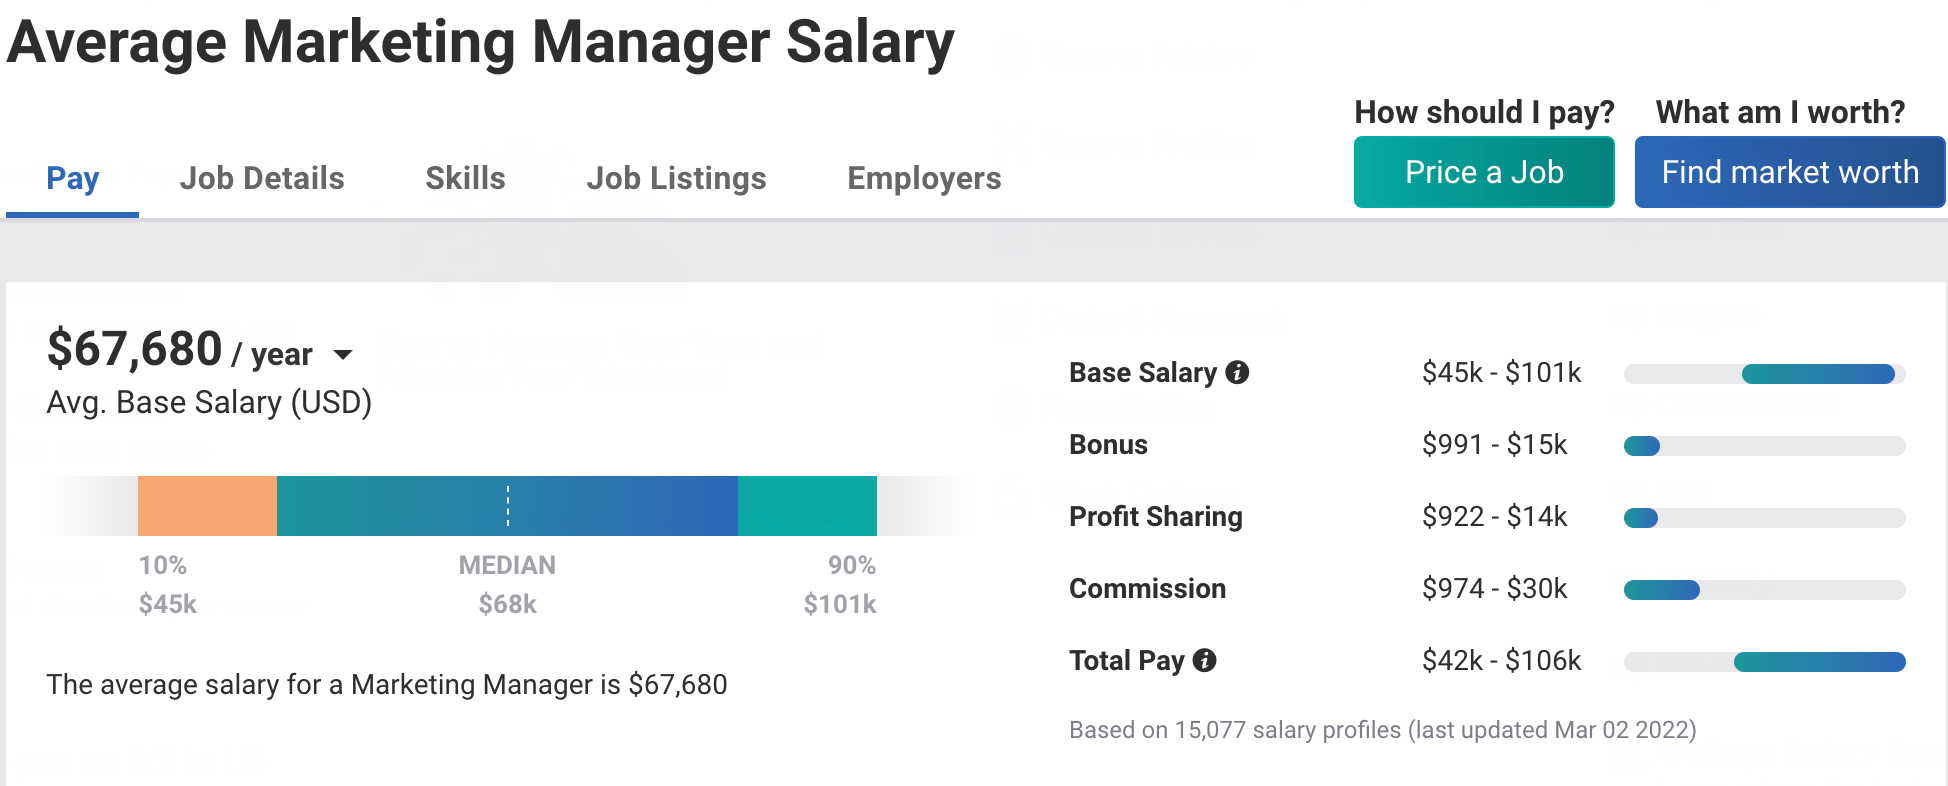The height and width of the screenshot is (786, 1948).
Task: Select the Skills tab
Action: pos(465,179)
